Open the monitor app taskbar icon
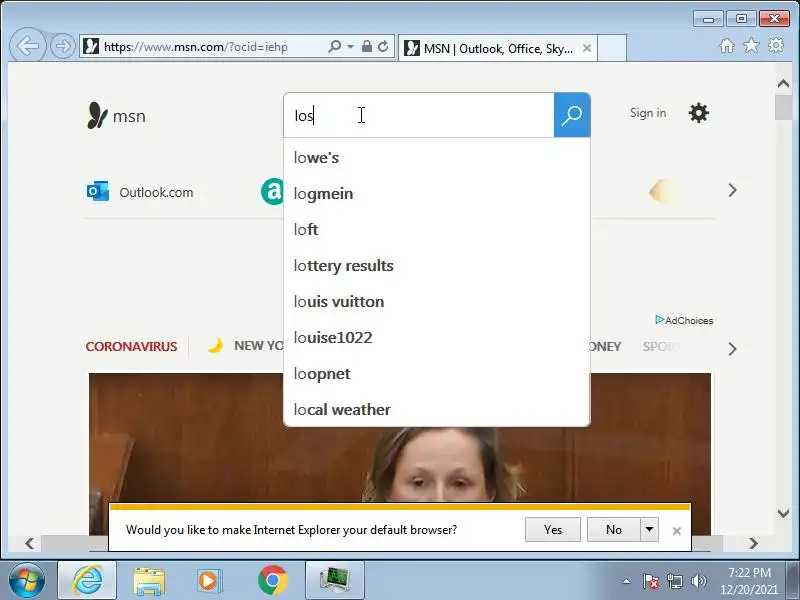Viewport: 800px width, 600px height. coord(335,581)
